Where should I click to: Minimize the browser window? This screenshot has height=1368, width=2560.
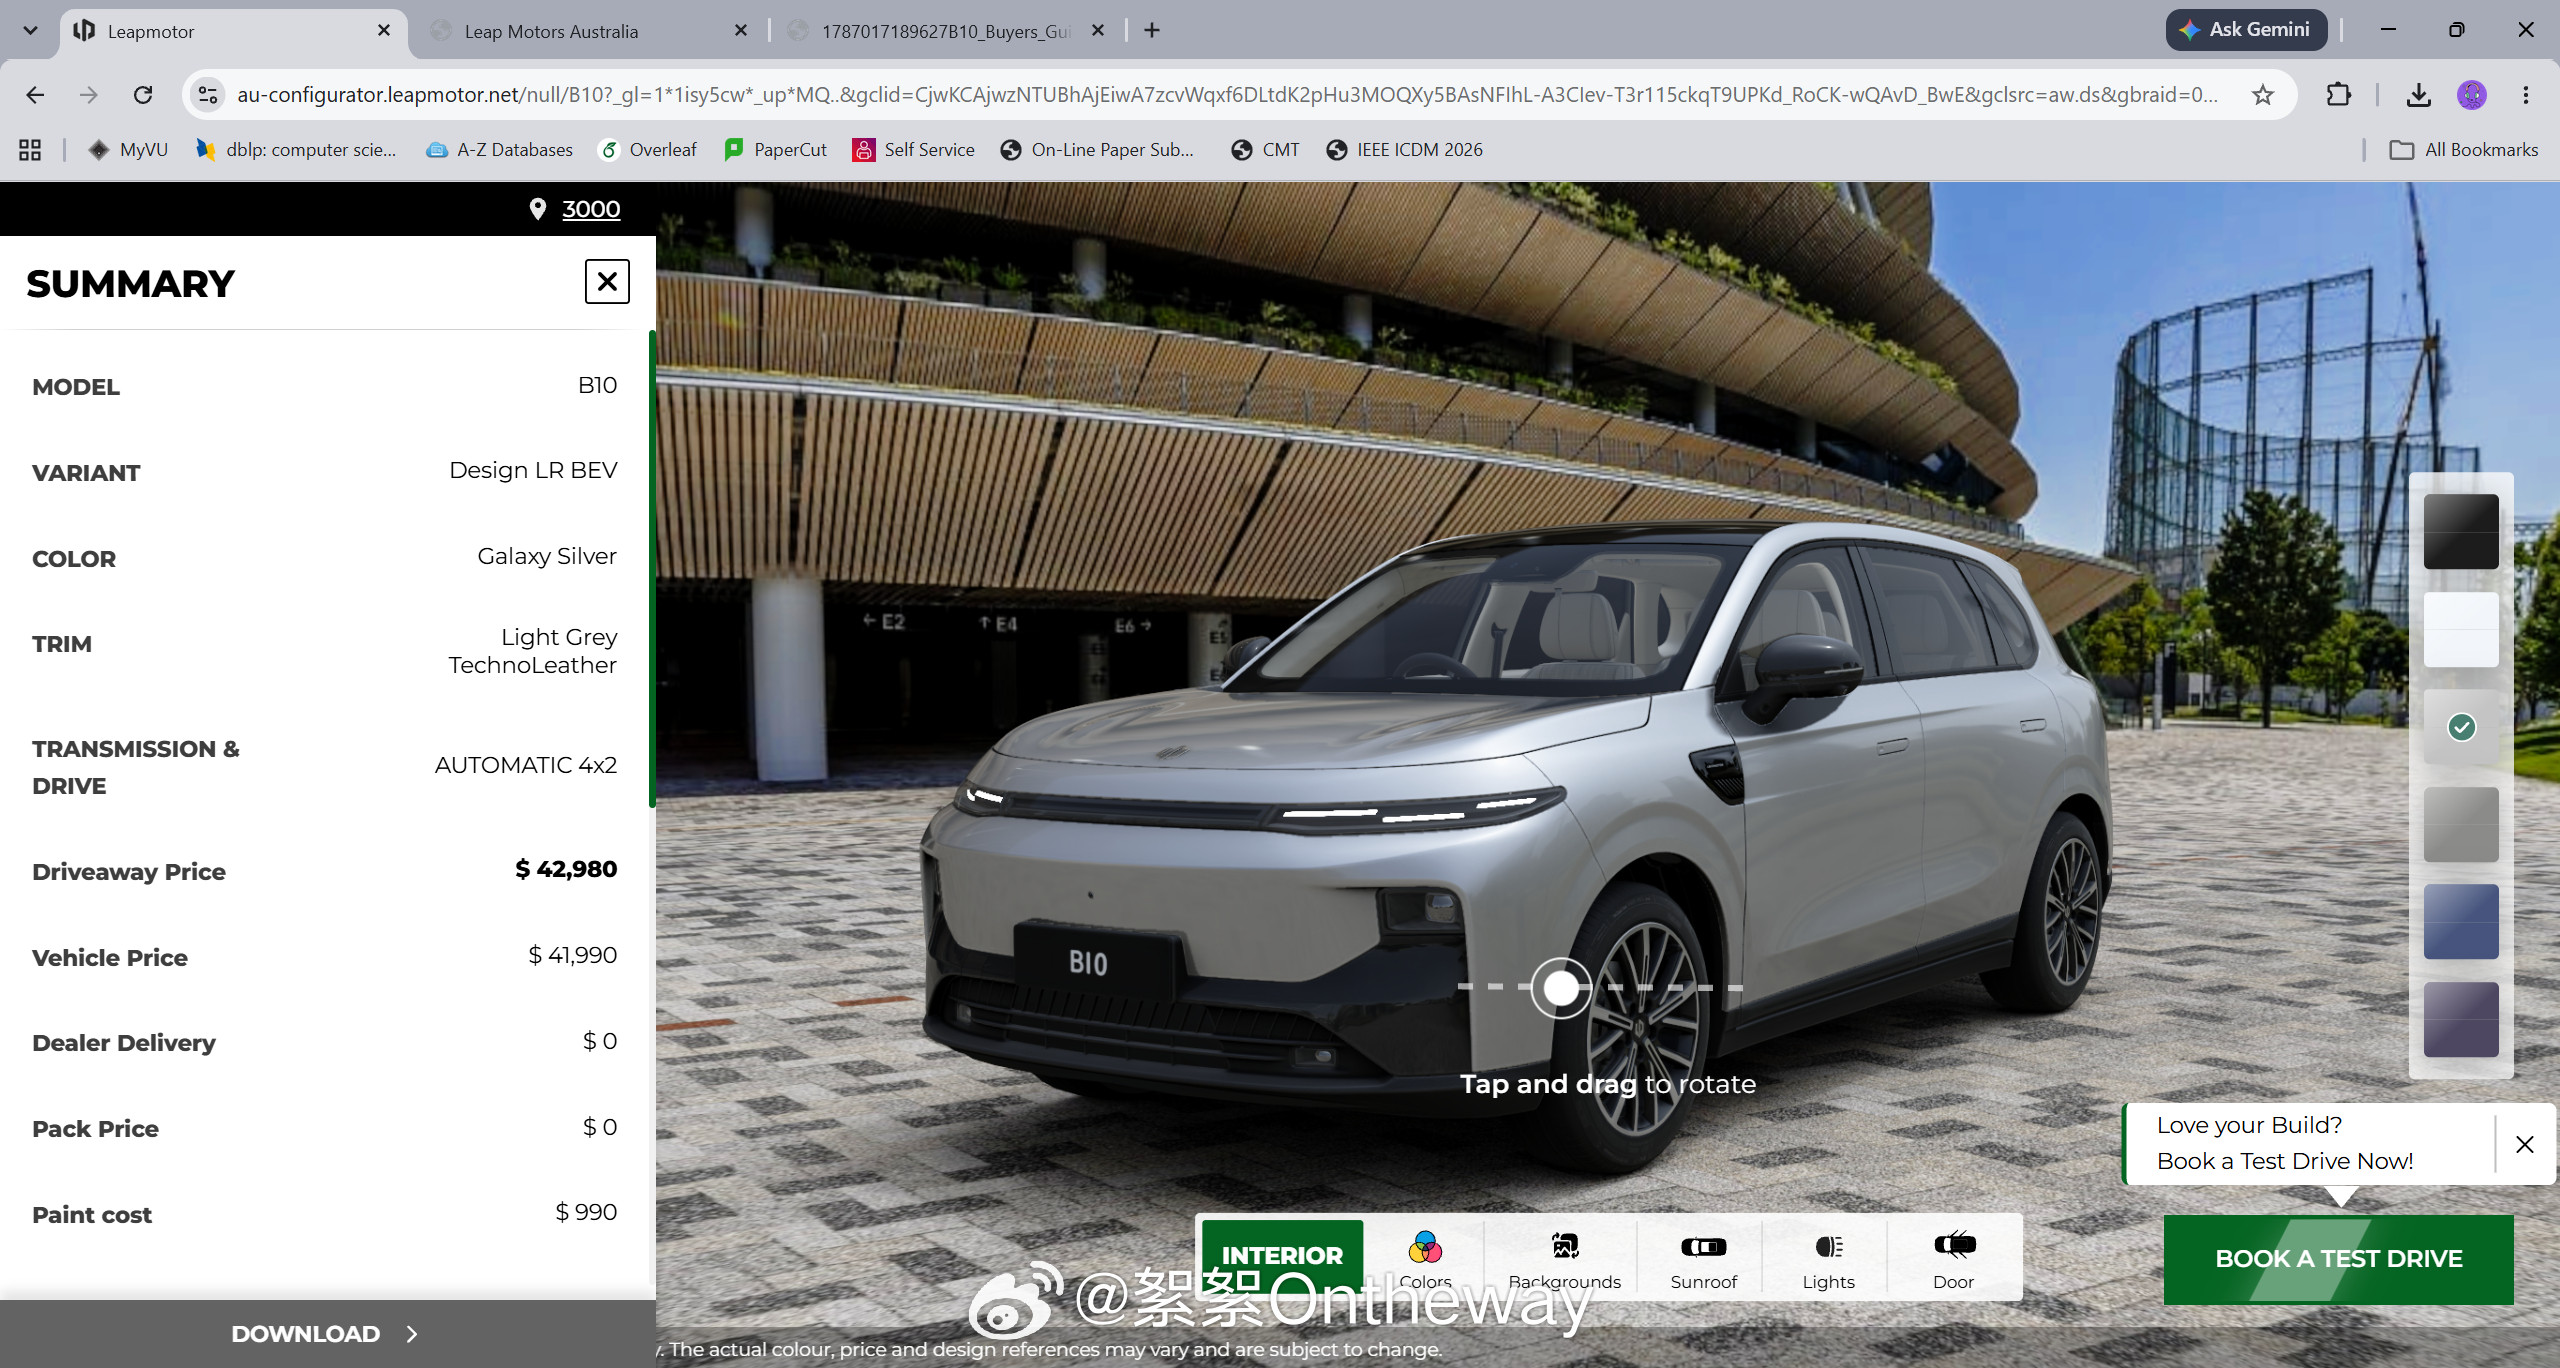[x=2388, y=30]
